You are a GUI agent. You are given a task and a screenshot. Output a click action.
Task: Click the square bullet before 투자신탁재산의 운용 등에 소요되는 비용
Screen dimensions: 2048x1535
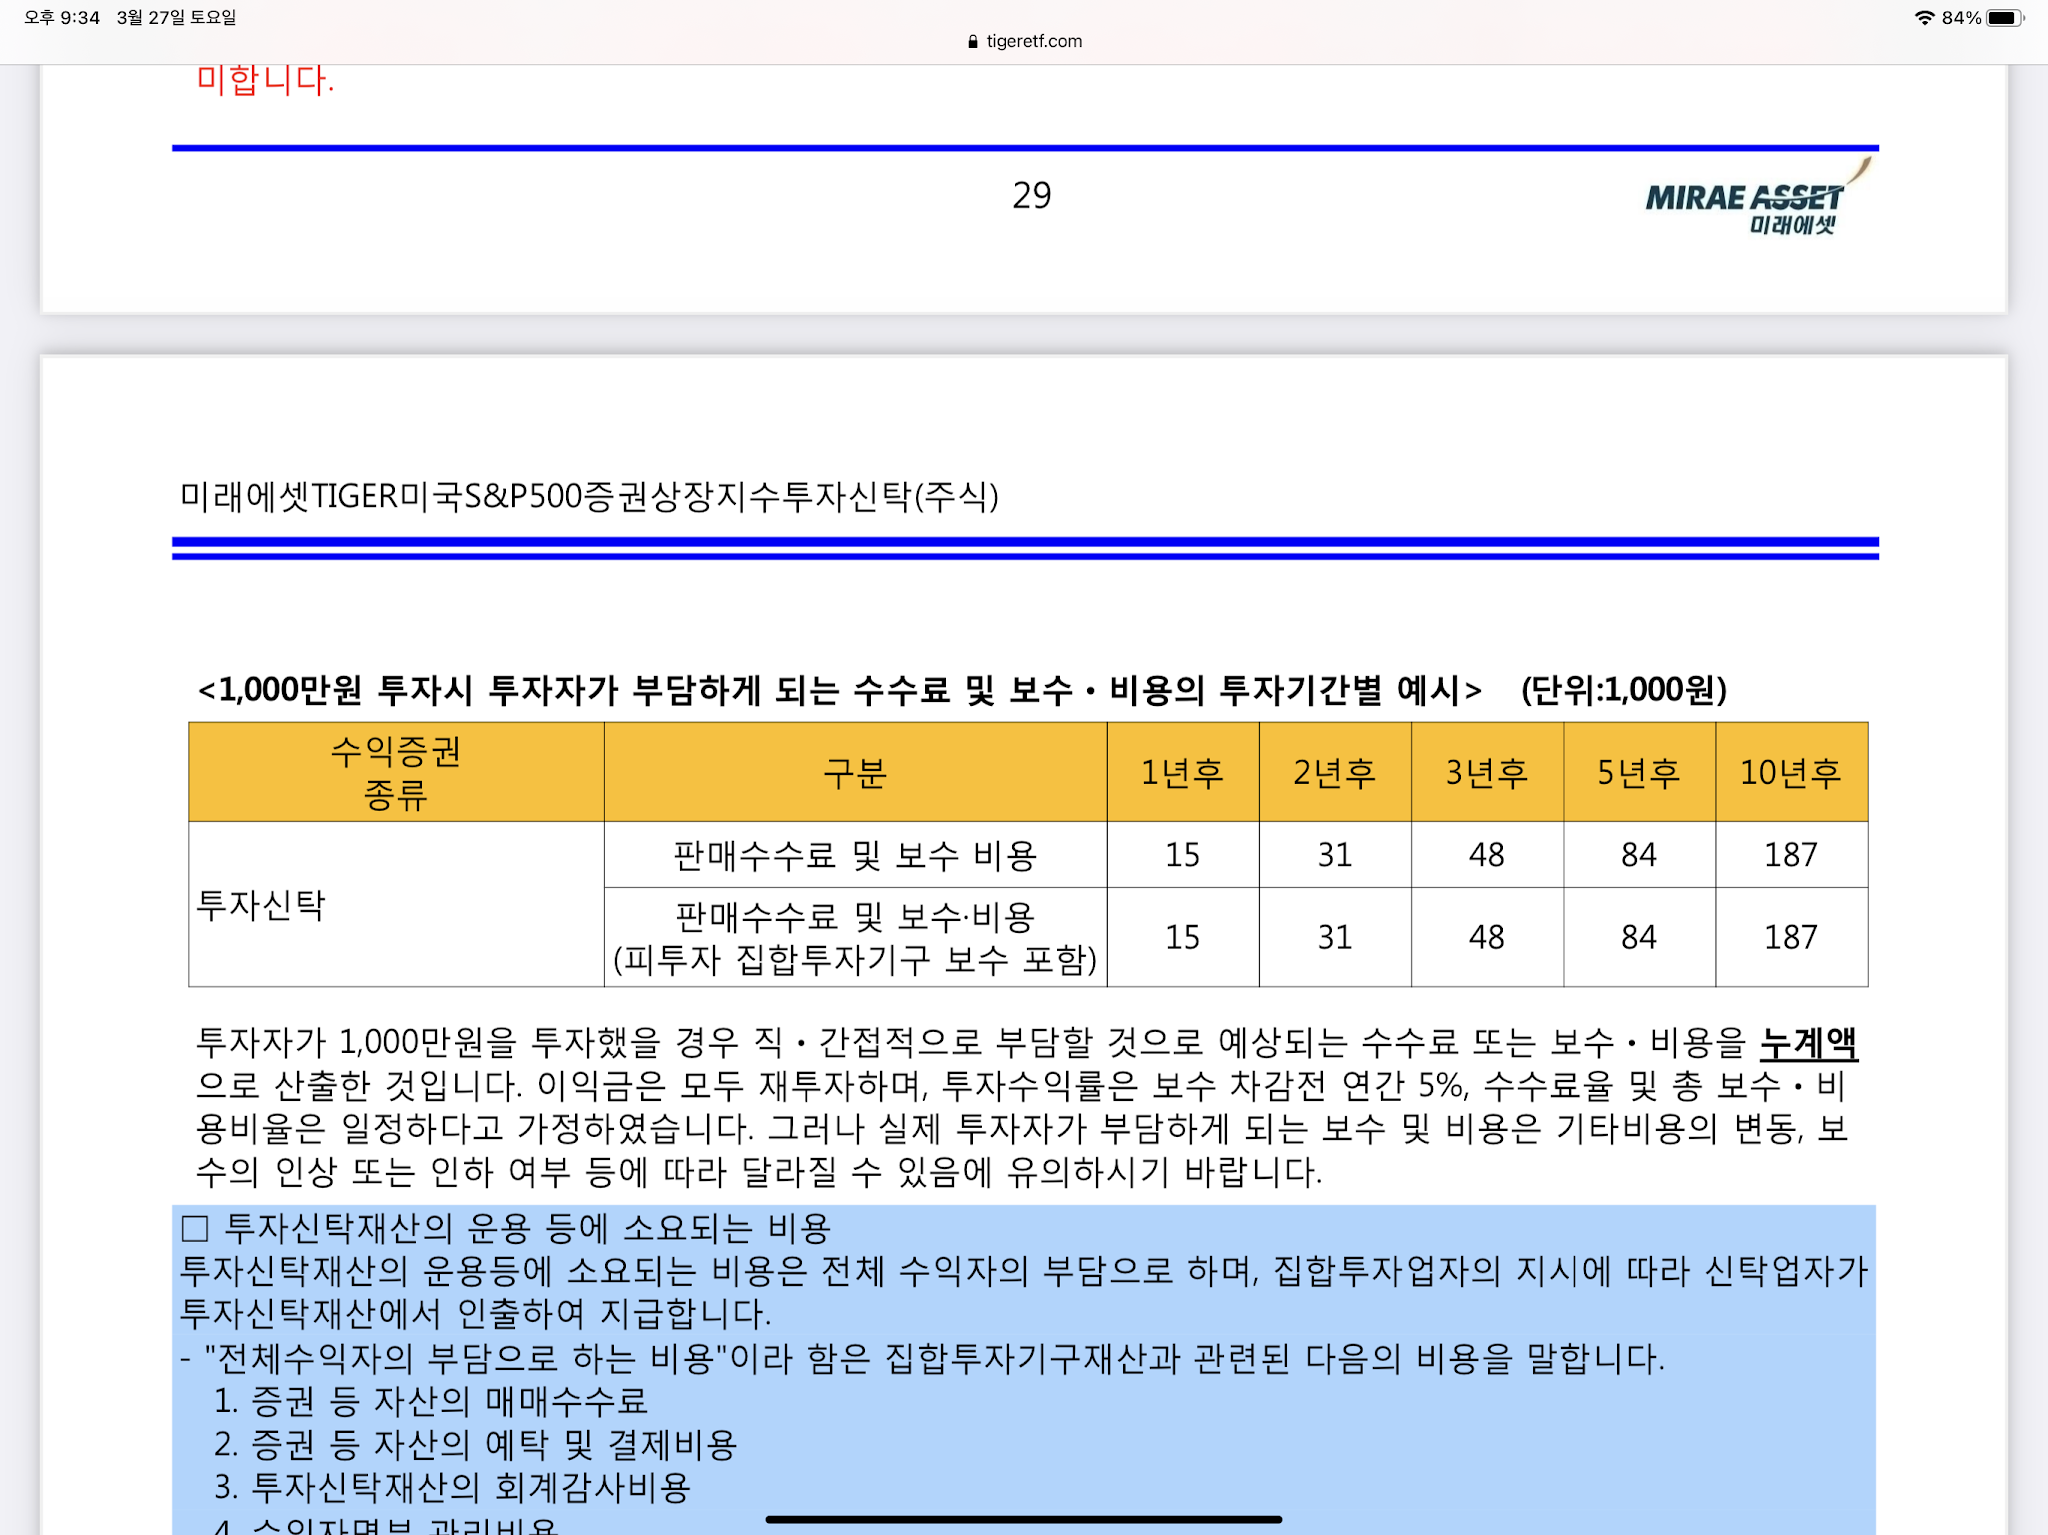[195, 1229]
